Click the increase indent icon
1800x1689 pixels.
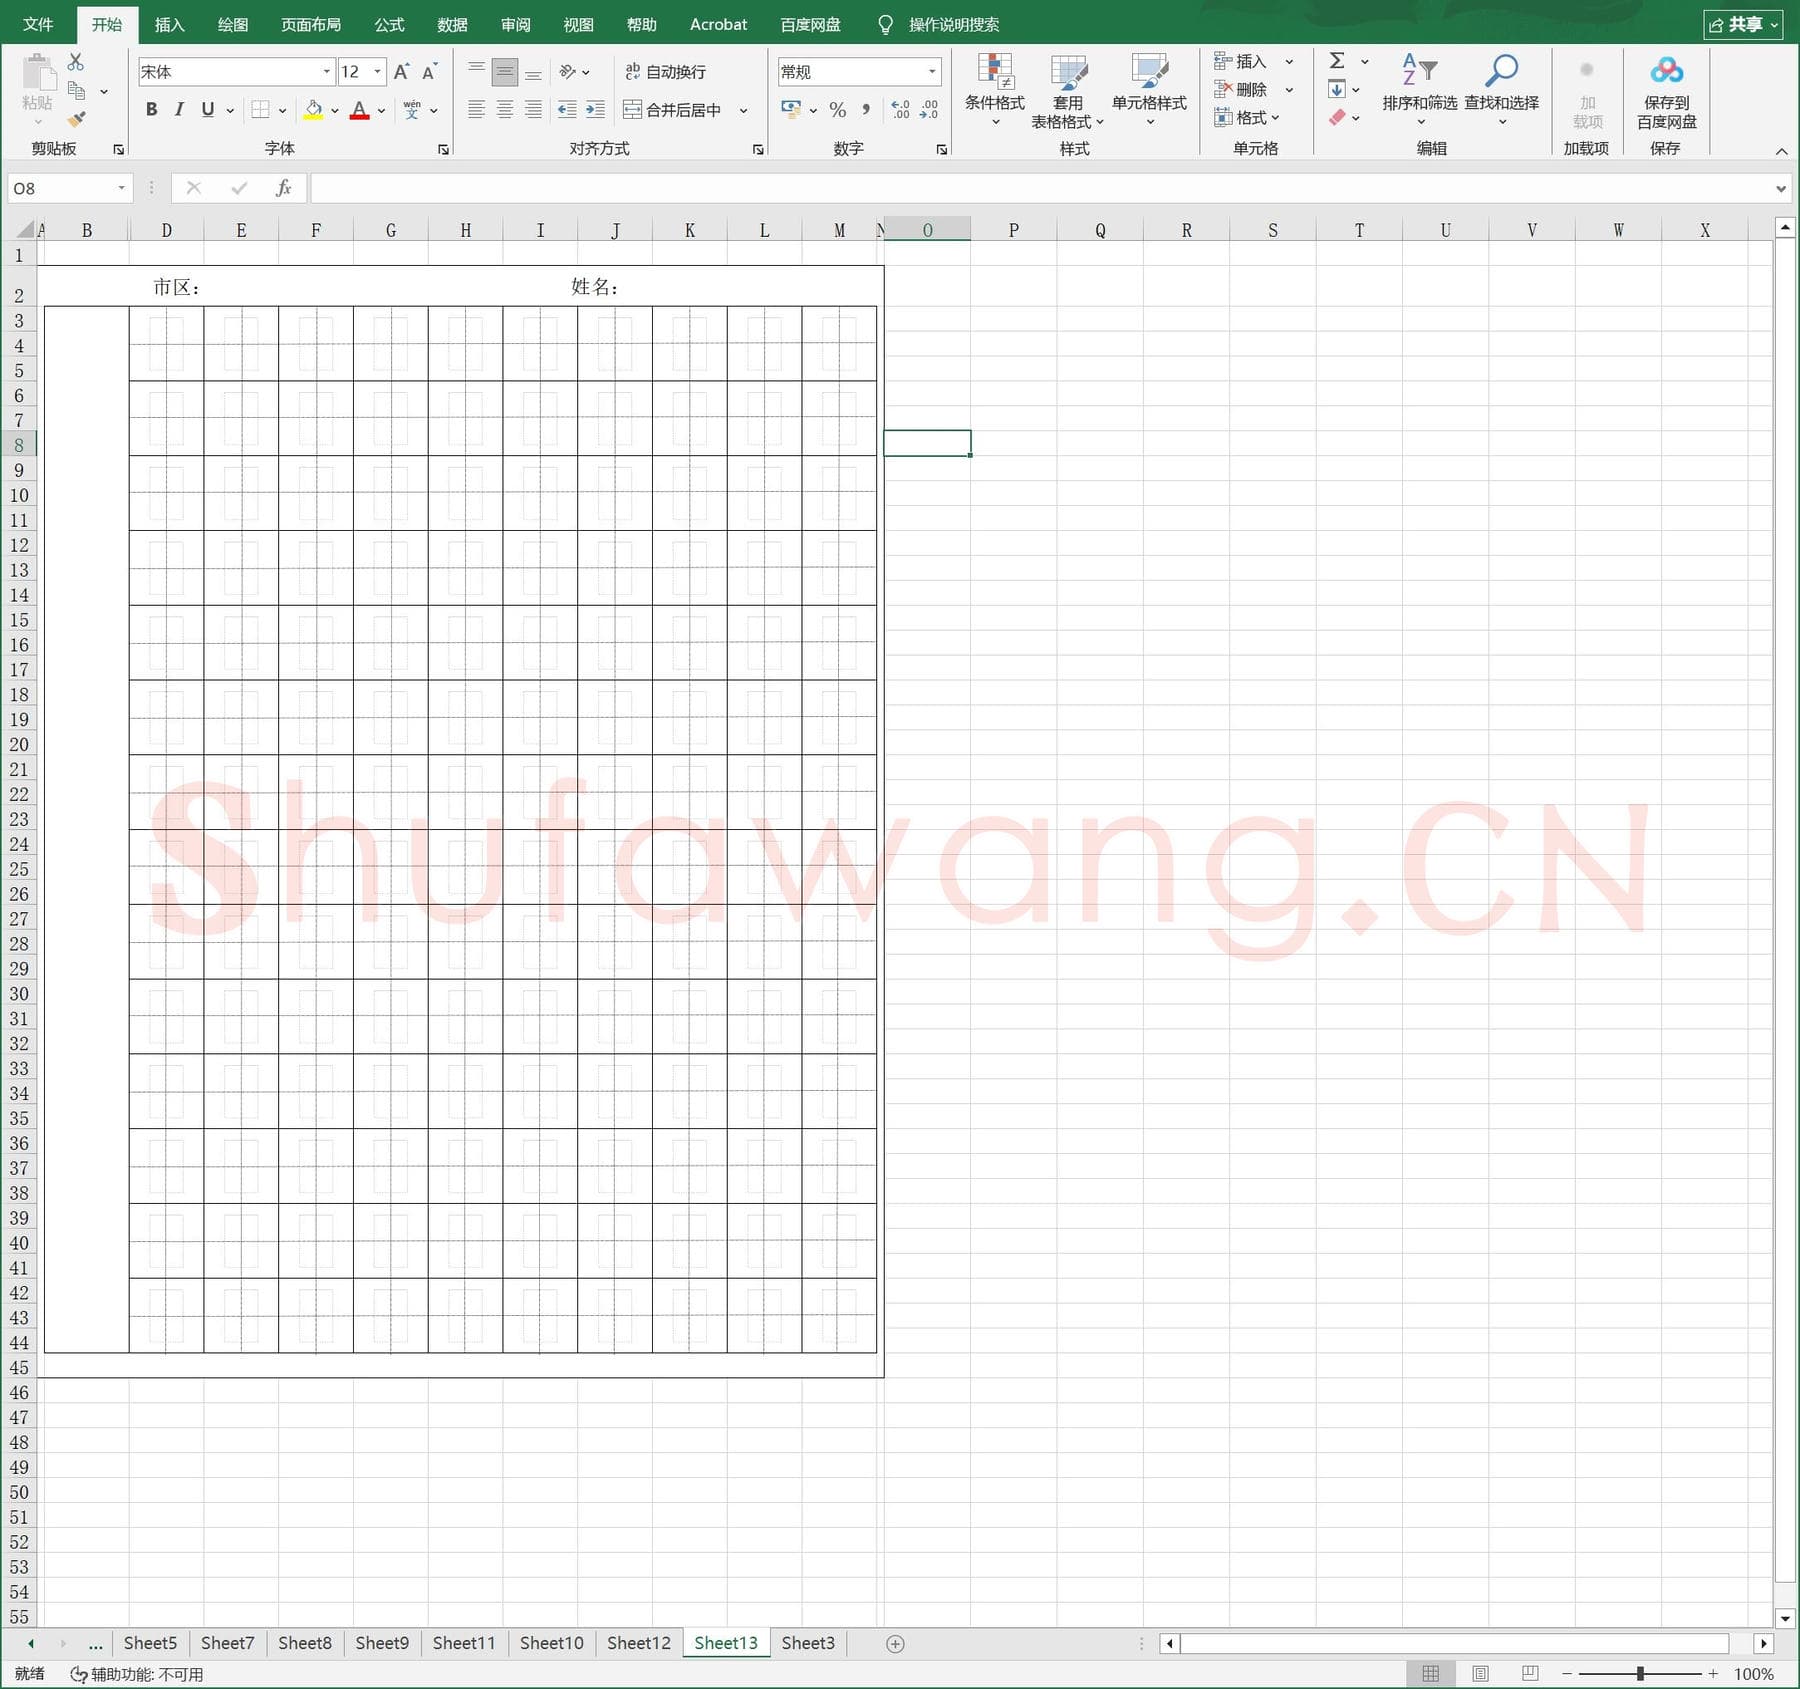(595, 110)
